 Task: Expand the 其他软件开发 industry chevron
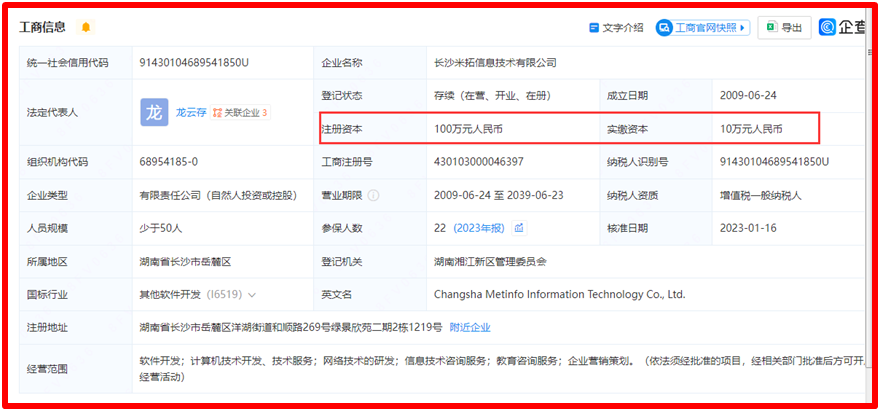point(251,295)
